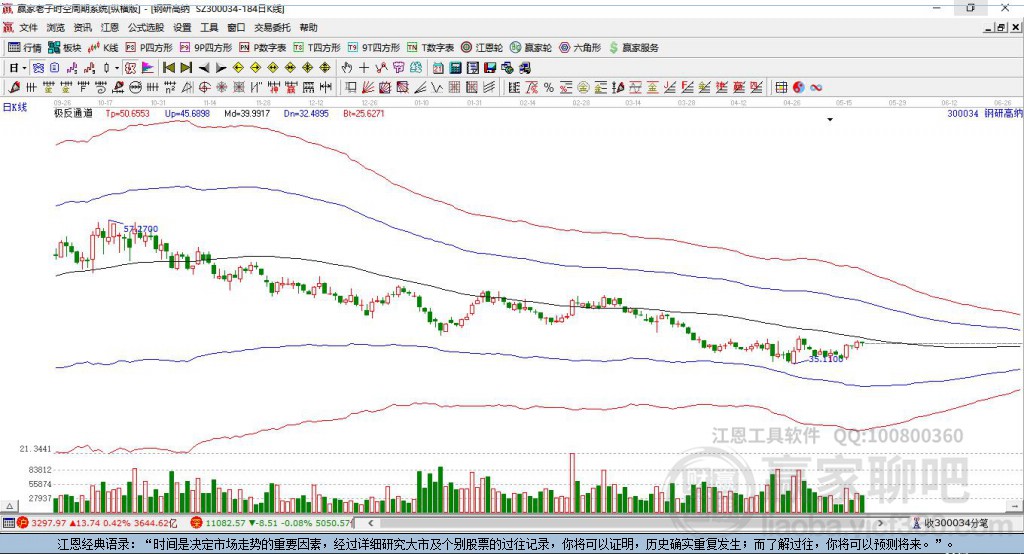This screenshot has height=554, width=1024.
Task: Select the red pencil drawing tool
Action: pos(14,88)
